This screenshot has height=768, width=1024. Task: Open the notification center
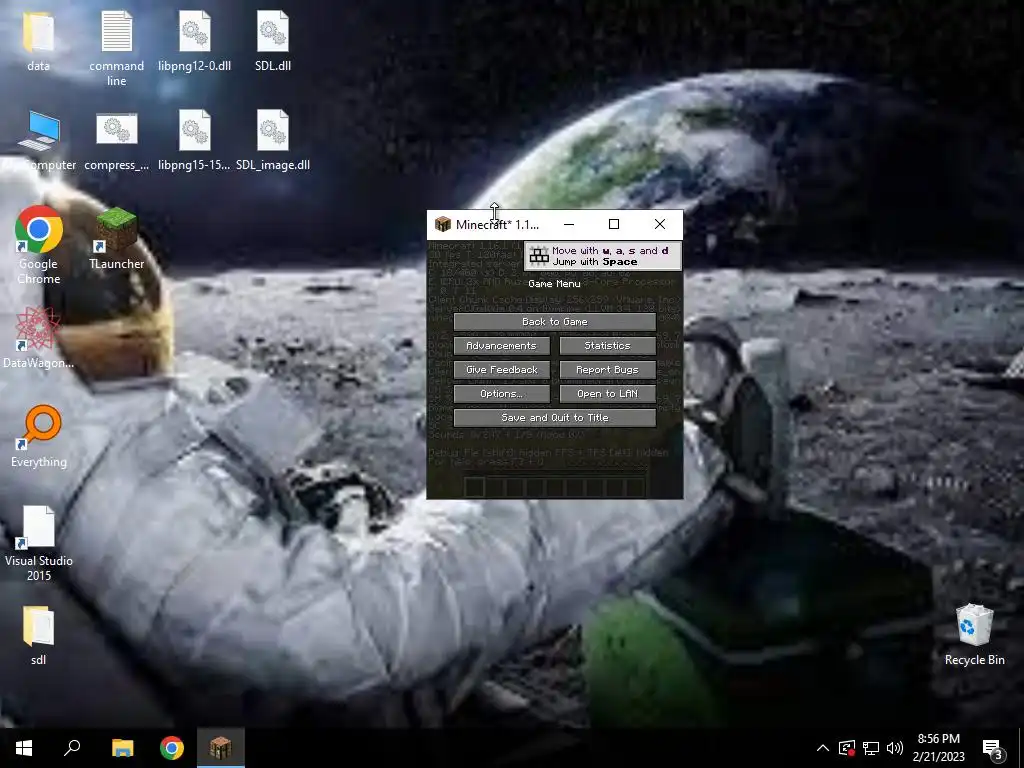tap(993, 748)
